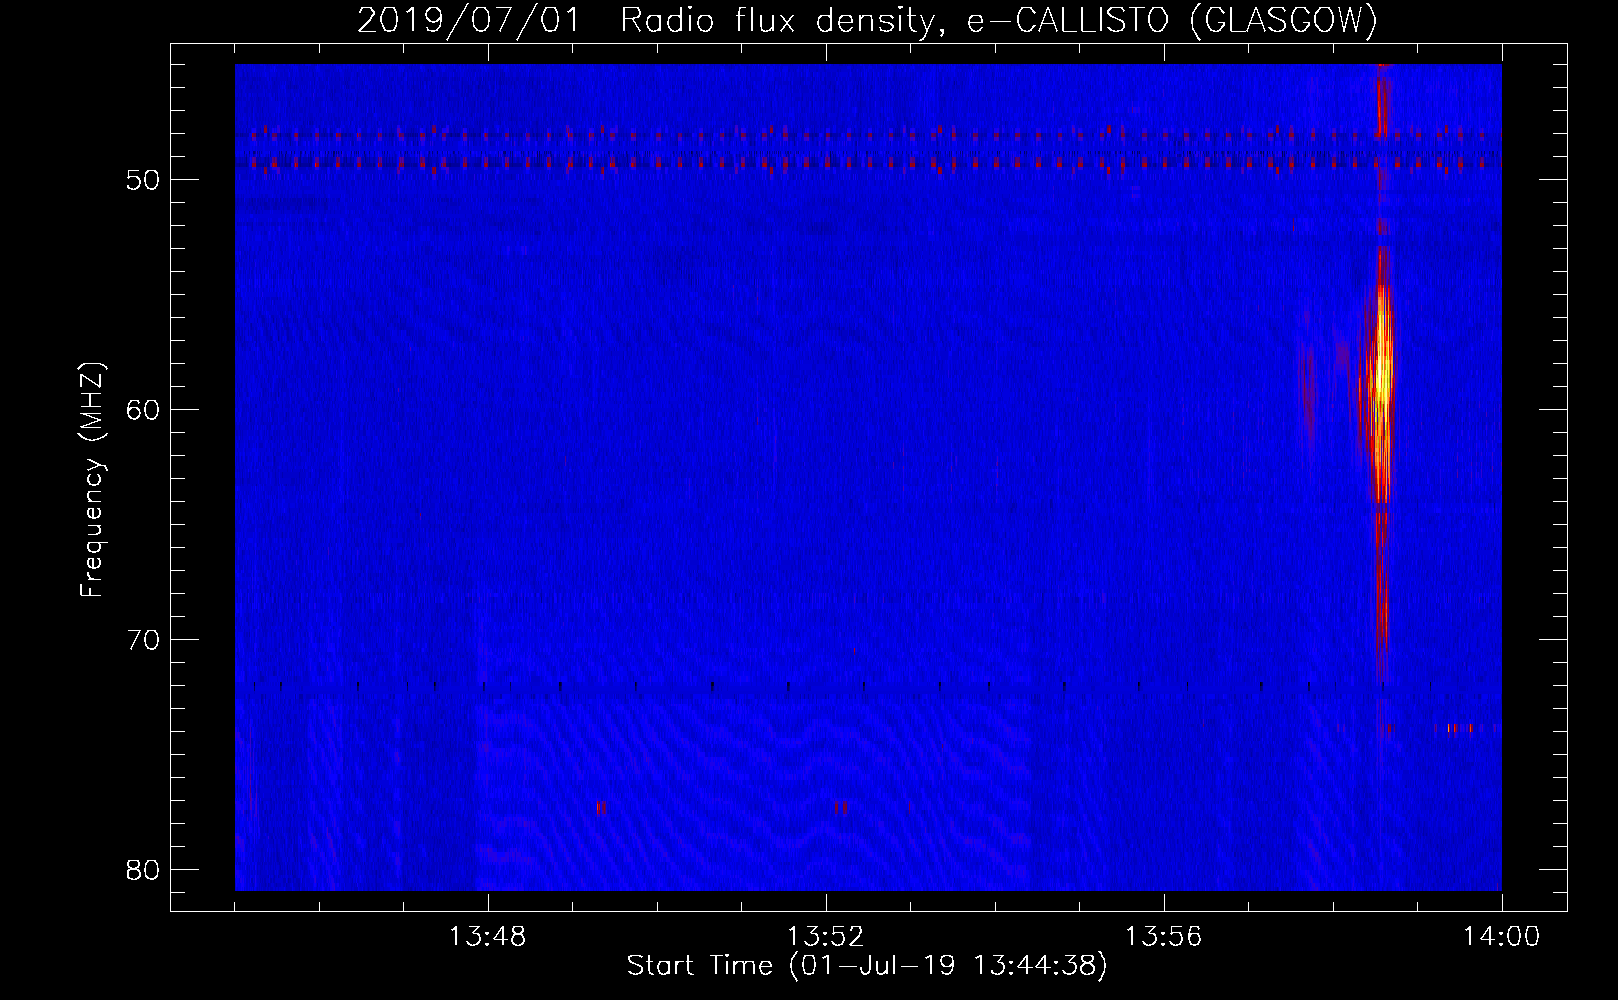Click the 'Frequency (MHZ)' axis label
Image resolution: width=1618 pixels, height=1000 pixels.
click(92, 480)
